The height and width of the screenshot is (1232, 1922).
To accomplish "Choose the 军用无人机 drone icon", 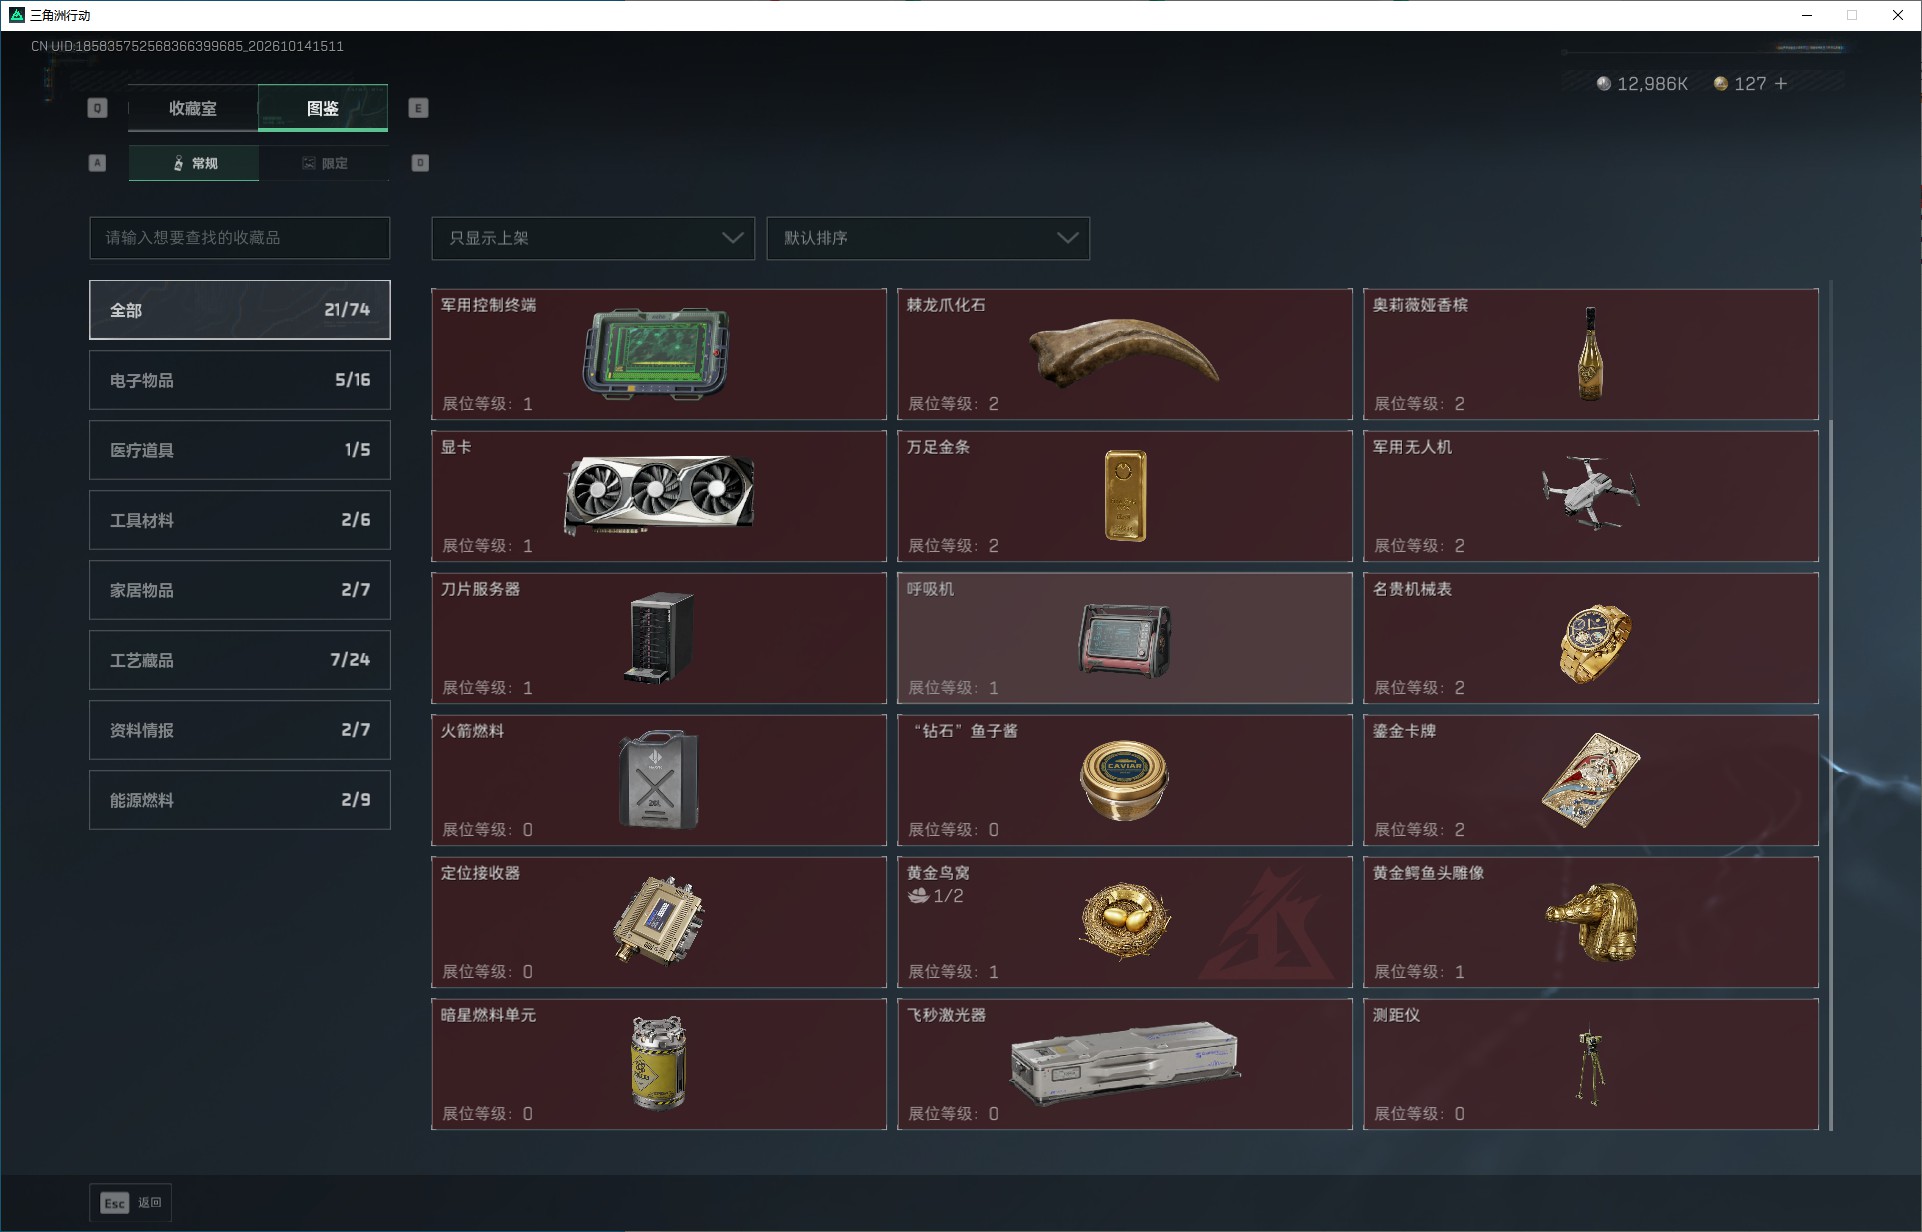I will [1590, 493].
